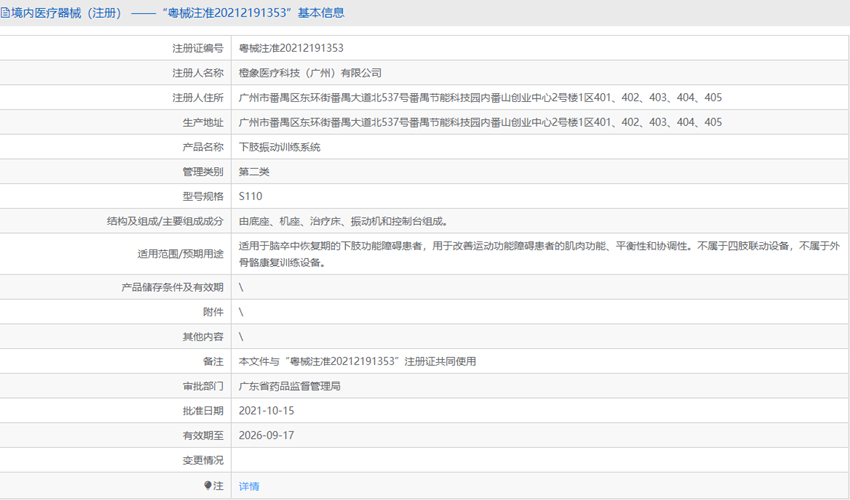Select the remark text 本文件与…注册证共同使用
Screen dimensions: 850x500
[357, 361]
